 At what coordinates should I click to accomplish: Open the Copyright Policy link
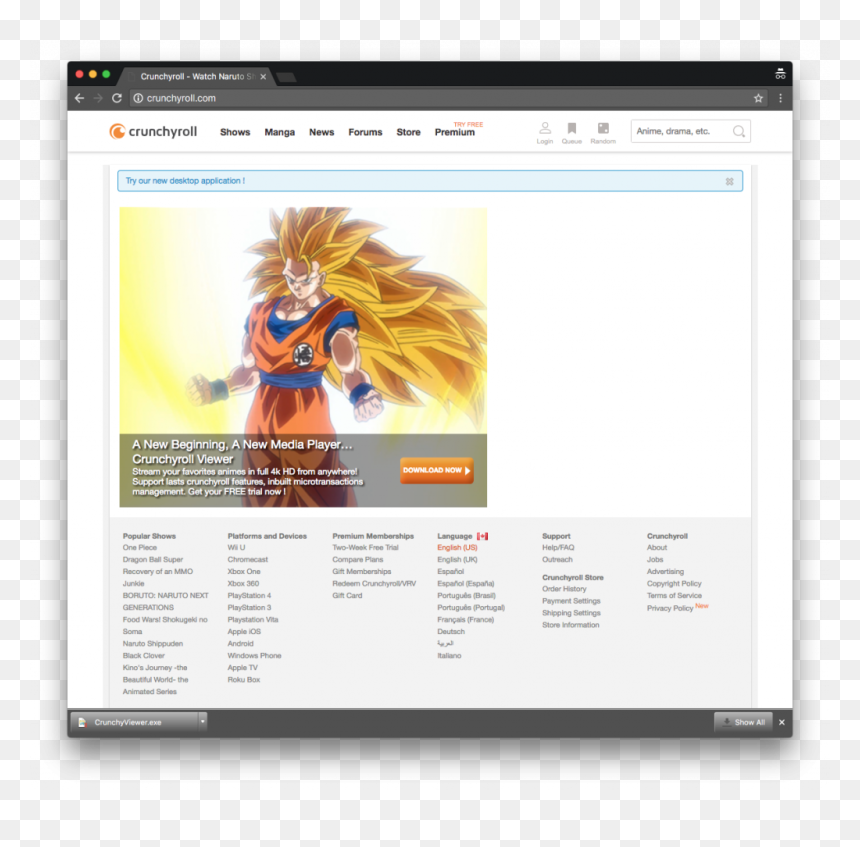[674, 584]
